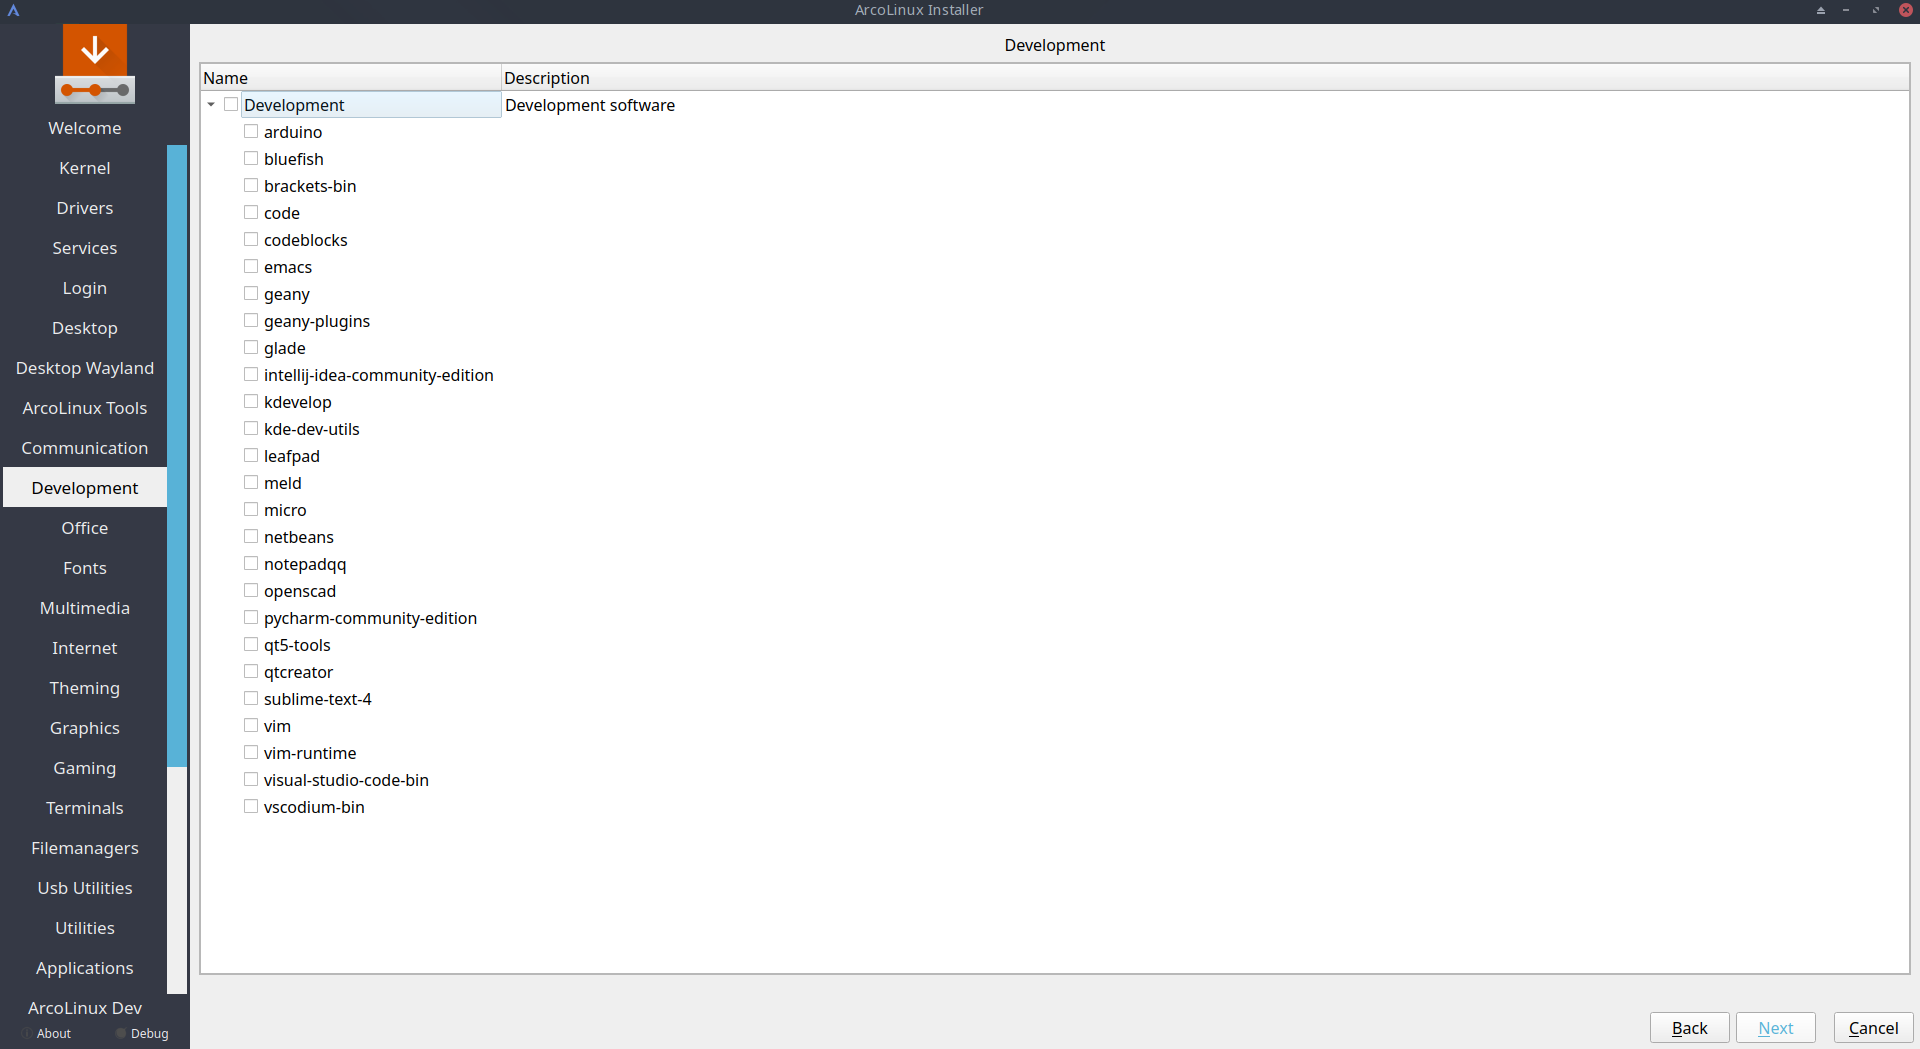Select the micro entry in the list
Viewport: 1920px width, 1049px height.
pyautogui.click(x=285, y=510)
